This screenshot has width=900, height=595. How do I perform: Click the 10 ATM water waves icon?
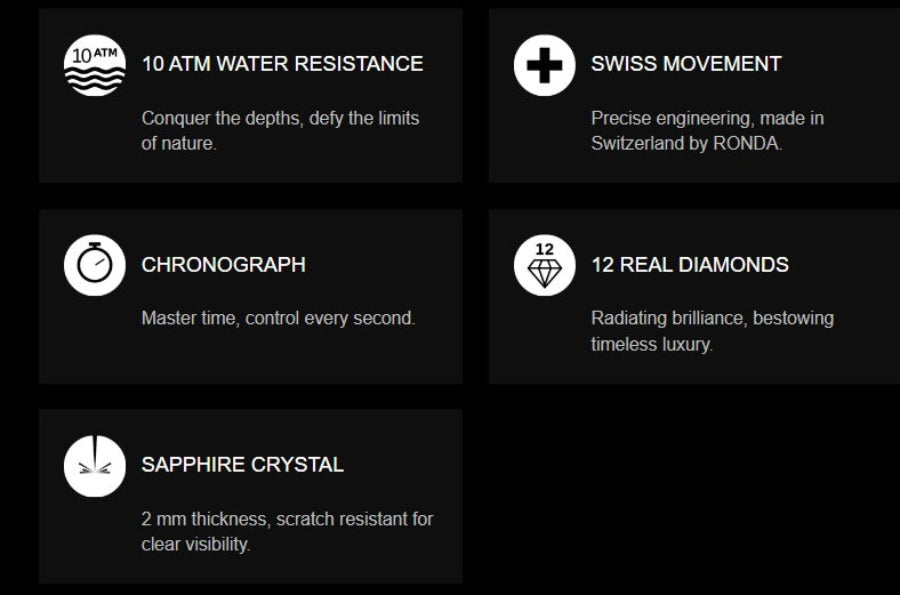[x=95, y=65]
